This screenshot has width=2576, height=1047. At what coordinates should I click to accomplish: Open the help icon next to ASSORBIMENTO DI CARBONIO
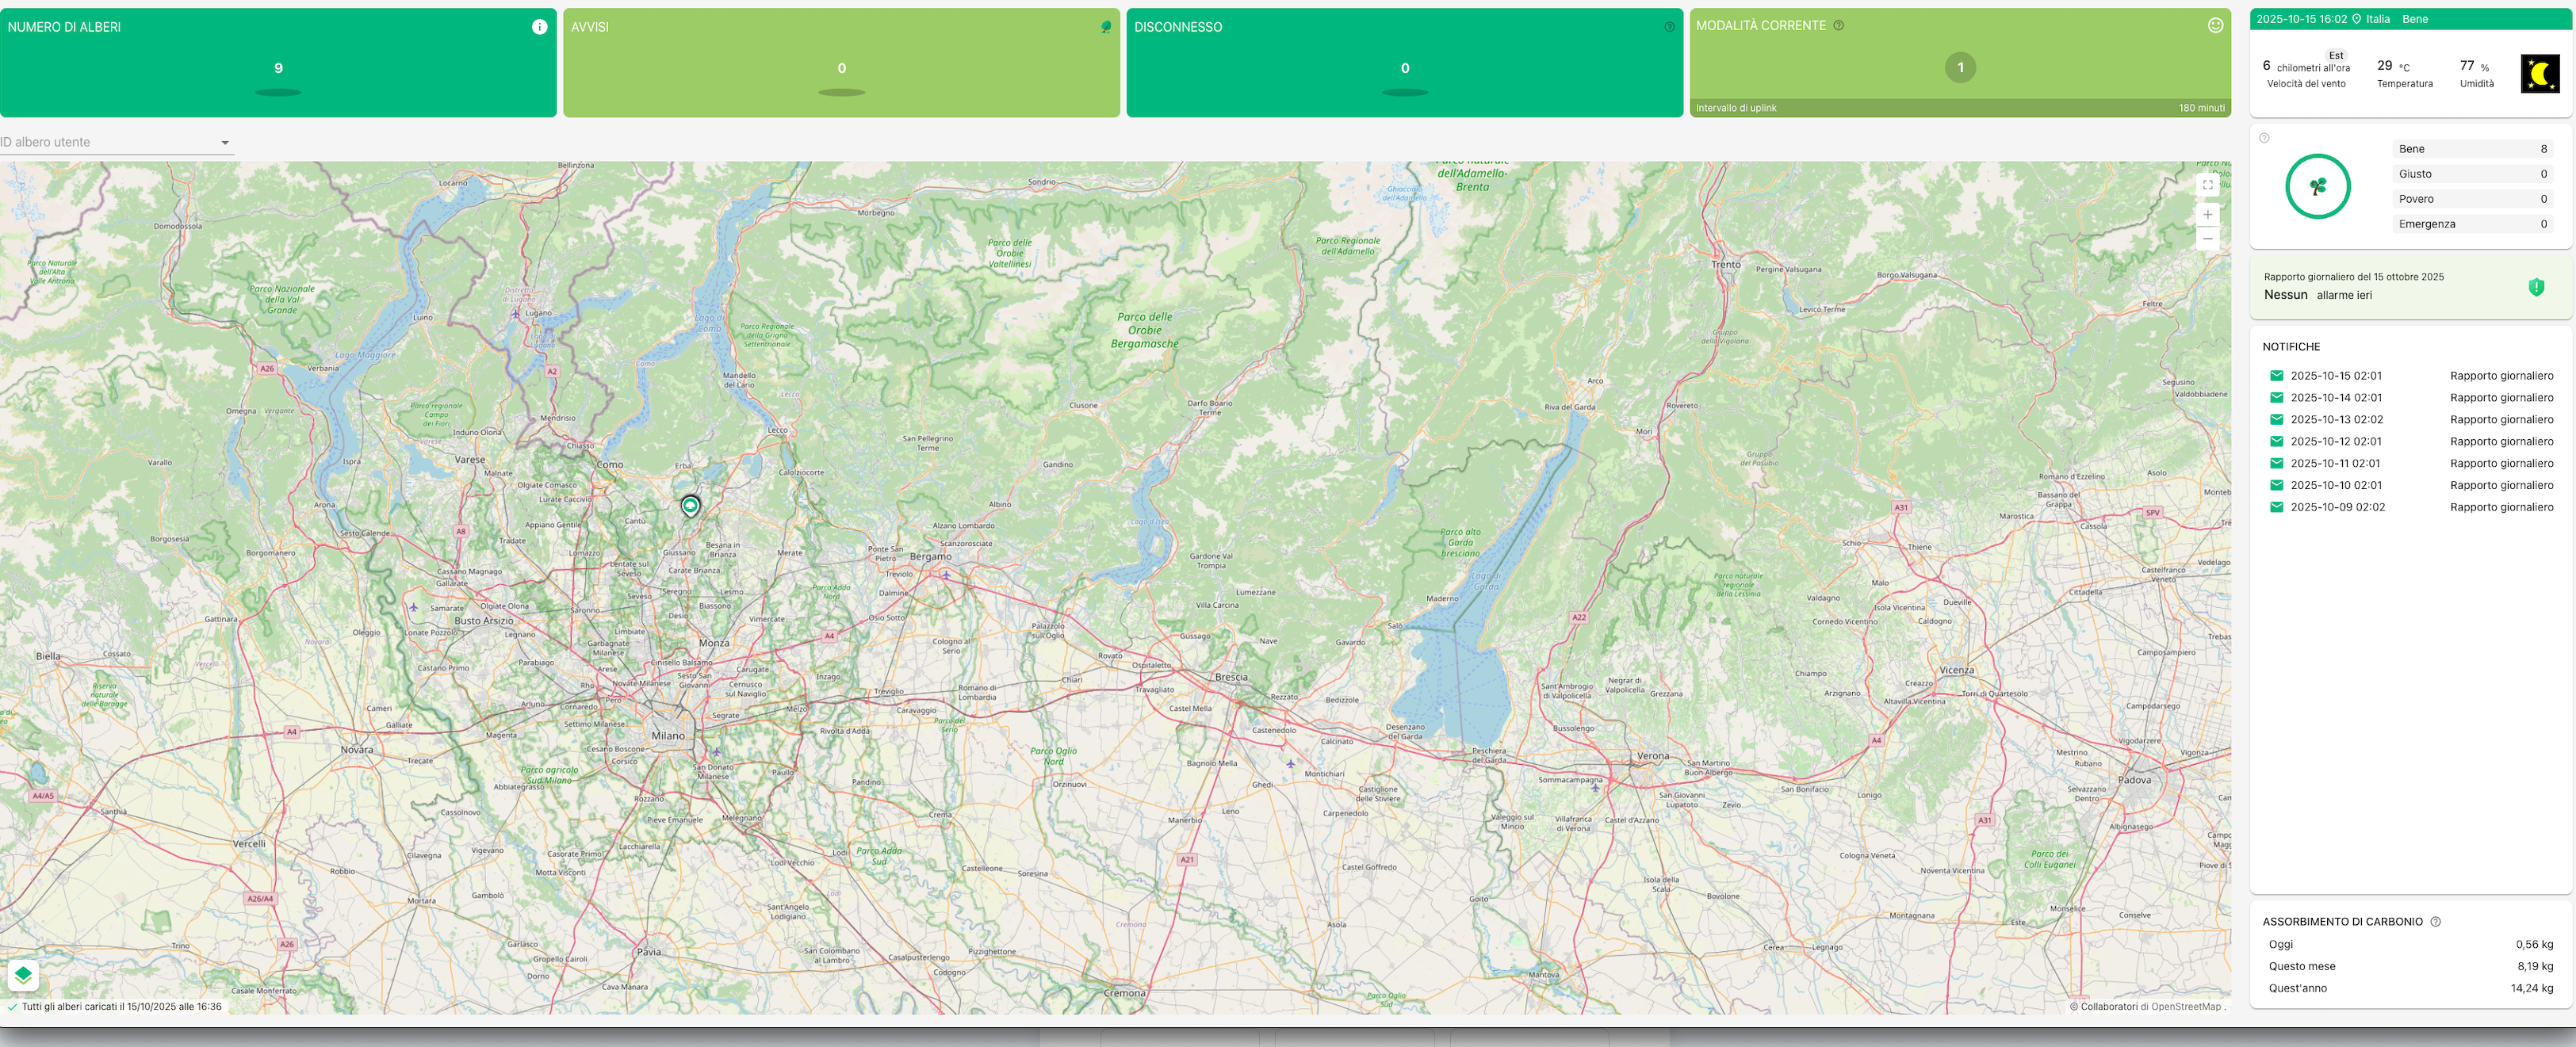pos(2434,921)
